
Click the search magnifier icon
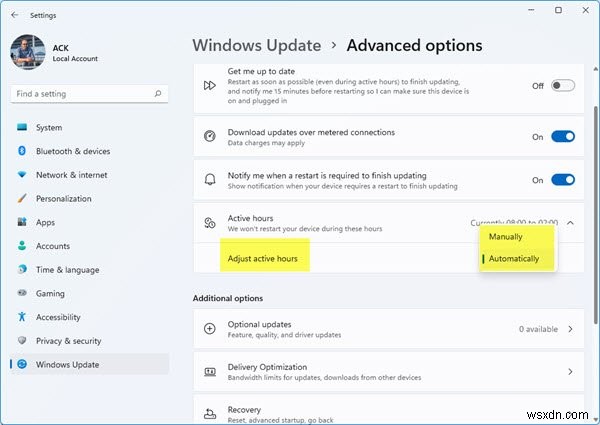(x=158, y=93)
